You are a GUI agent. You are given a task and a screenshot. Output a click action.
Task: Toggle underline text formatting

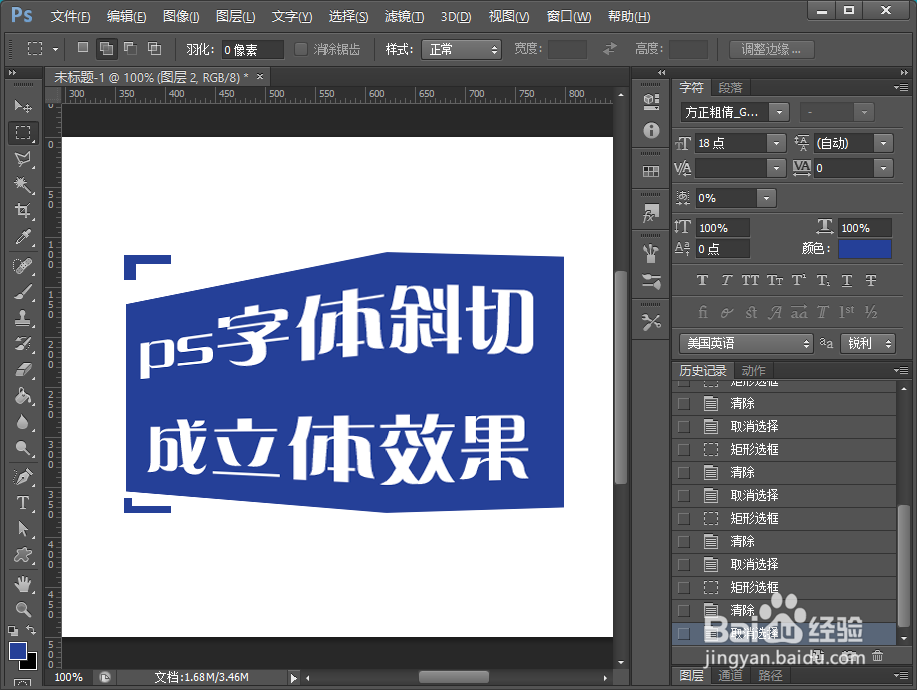click(846, 280)
